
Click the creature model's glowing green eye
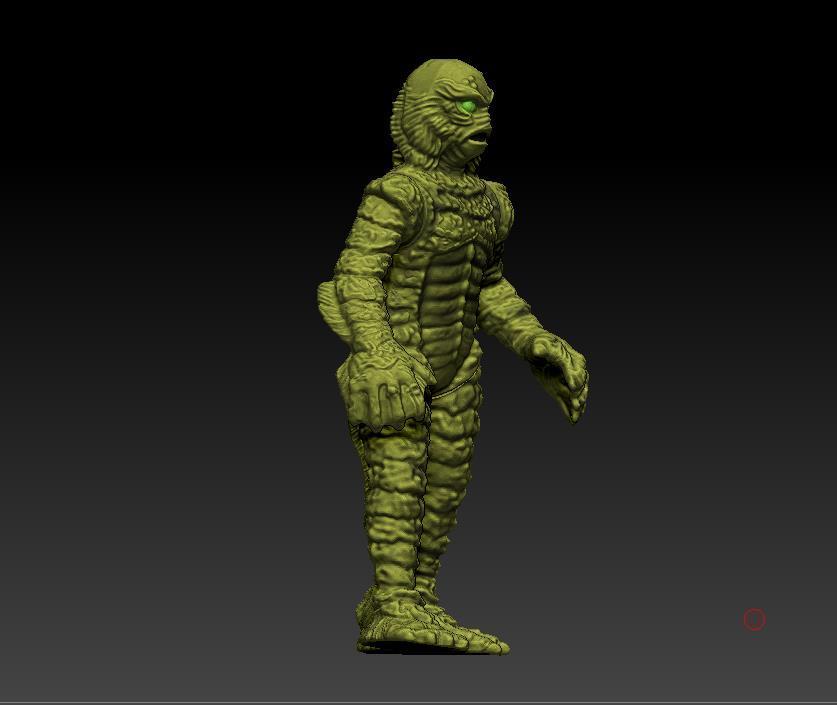point(467,108)
